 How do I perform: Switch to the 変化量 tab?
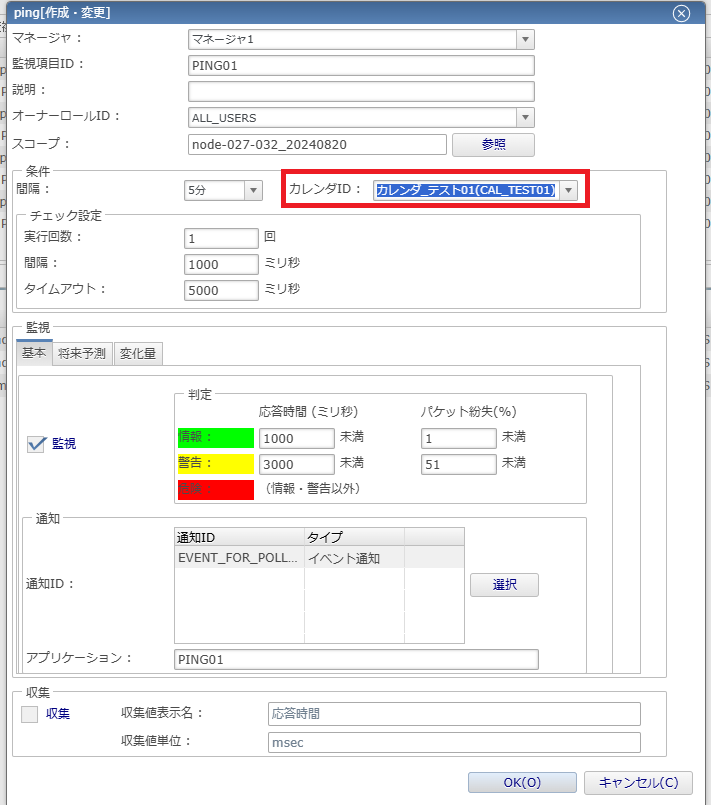pyautogui.click(x=139, y=353)
